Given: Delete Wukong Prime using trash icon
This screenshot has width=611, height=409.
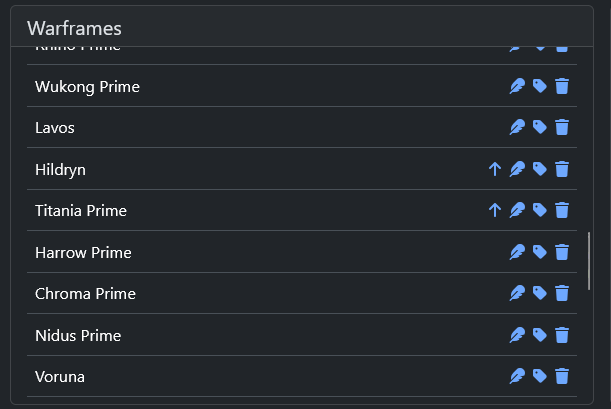Looking at the screenshot, I should [562, 86].
